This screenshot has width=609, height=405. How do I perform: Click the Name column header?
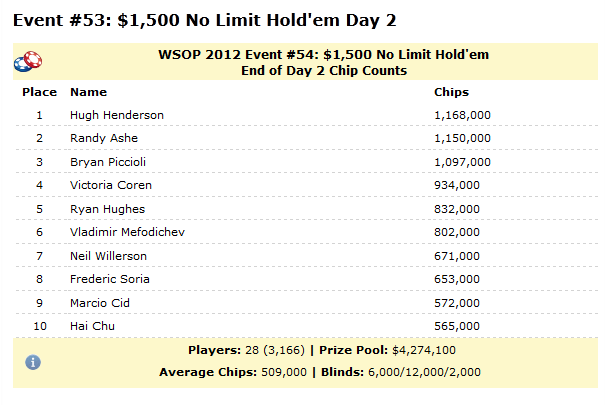(x=89, y=92)
